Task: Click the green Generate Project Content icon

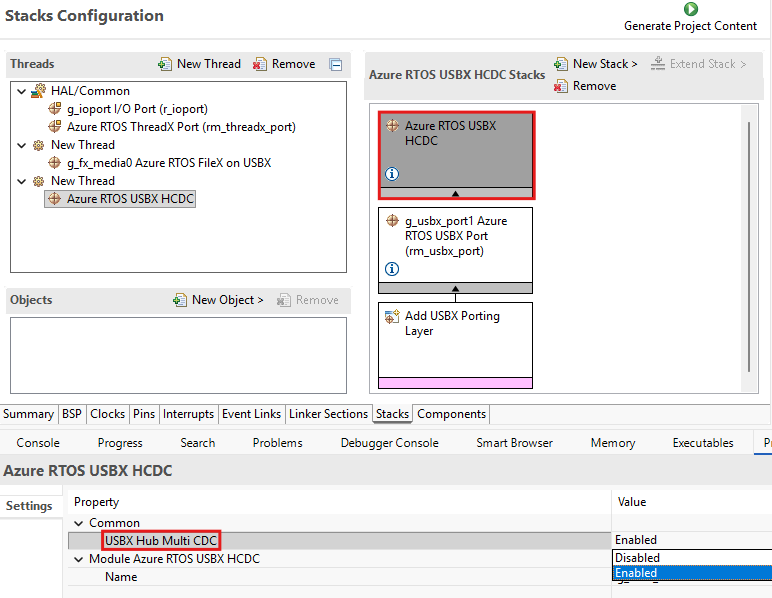Action: point(691,9)
